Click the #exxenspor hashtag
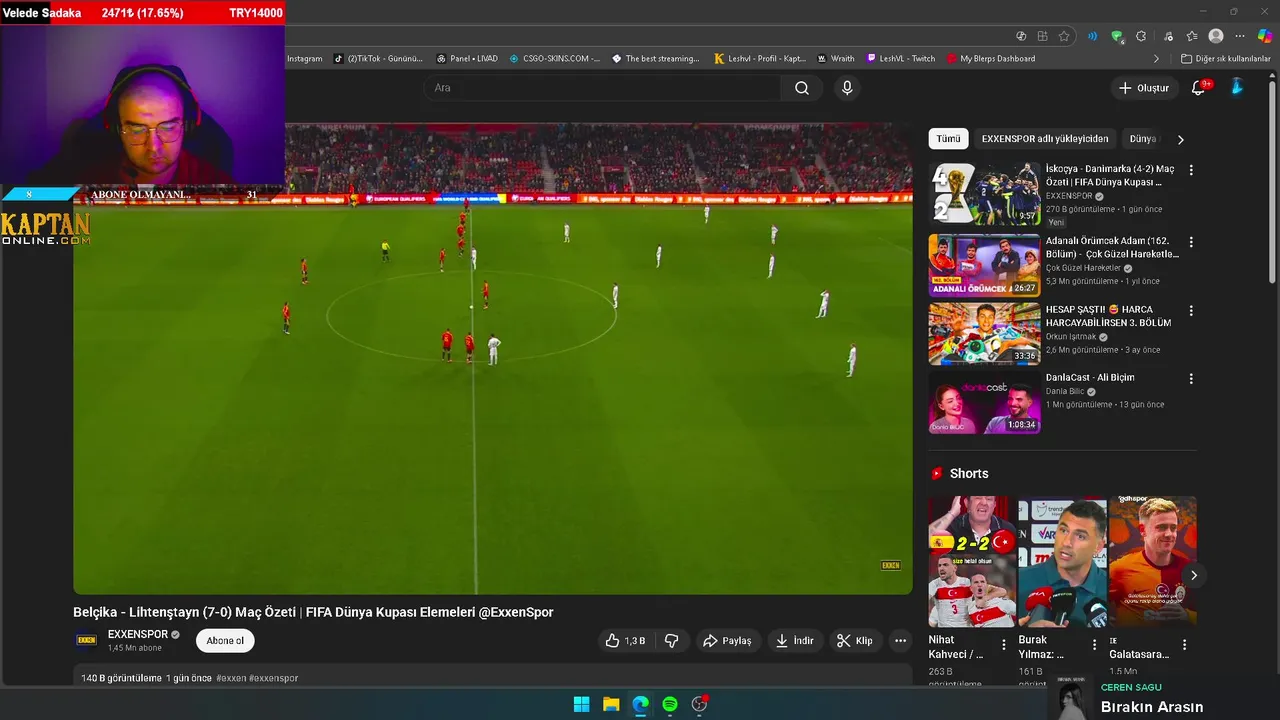 tap(274, 678)
